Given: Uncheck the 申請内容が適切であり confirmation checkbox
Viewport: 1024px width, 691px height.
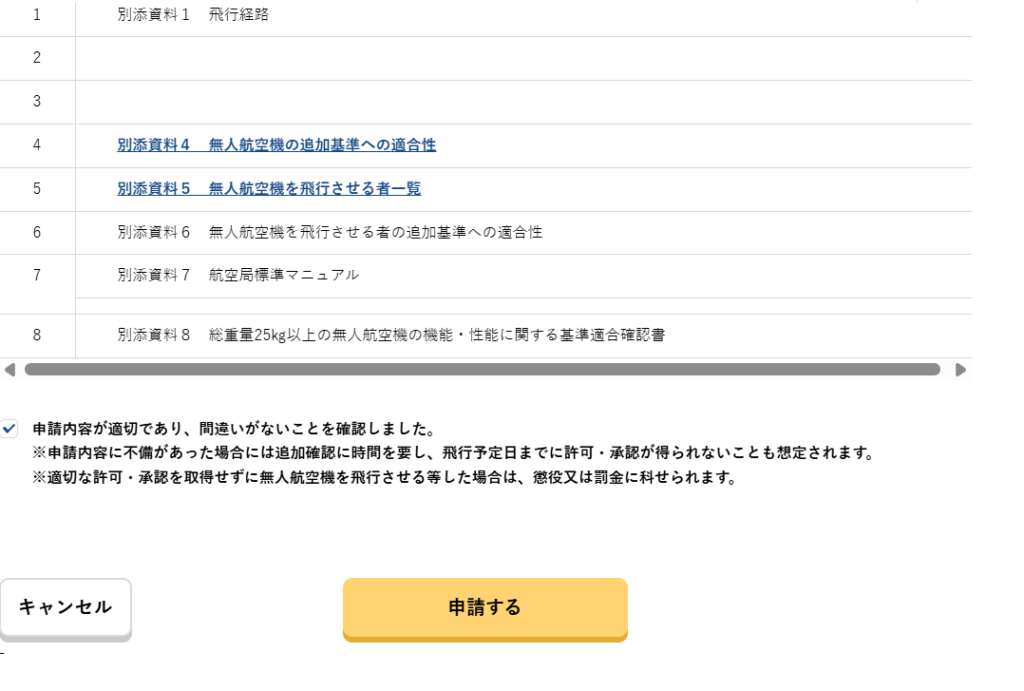Looking at the screenshot, I should (10, 428).
